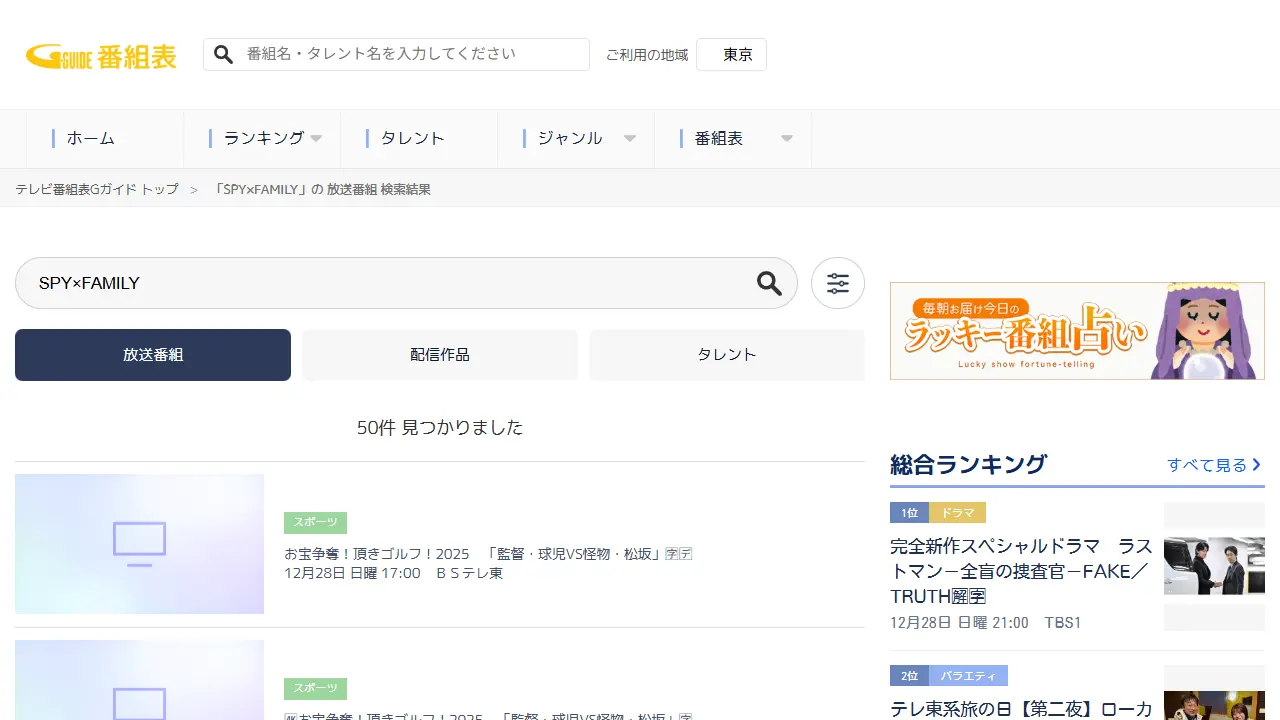Click the テレビ番組表Gガイド トップ breadcrumb
Viewport: 1280px width, 720px height.
pyautogui.click(x=97, y=189)
